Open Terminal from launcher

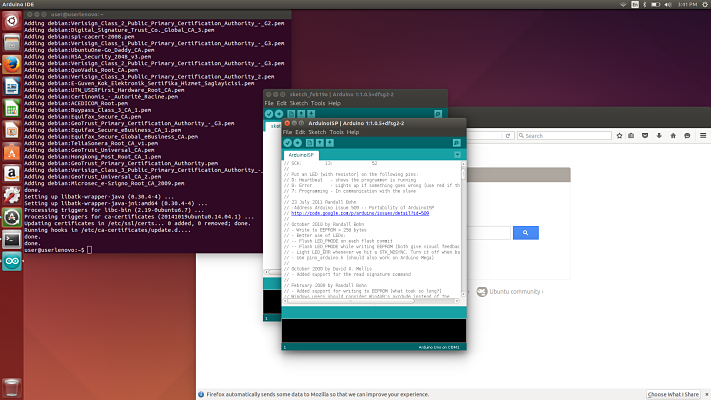(12, 239)
